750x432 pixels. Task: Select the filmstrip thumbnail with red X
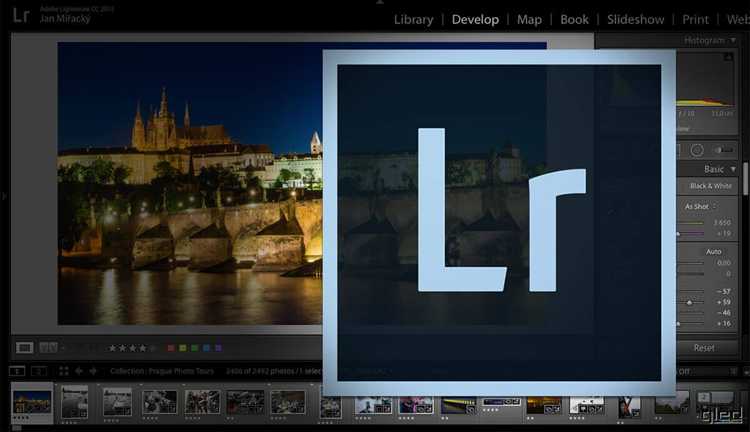point(629,408)
